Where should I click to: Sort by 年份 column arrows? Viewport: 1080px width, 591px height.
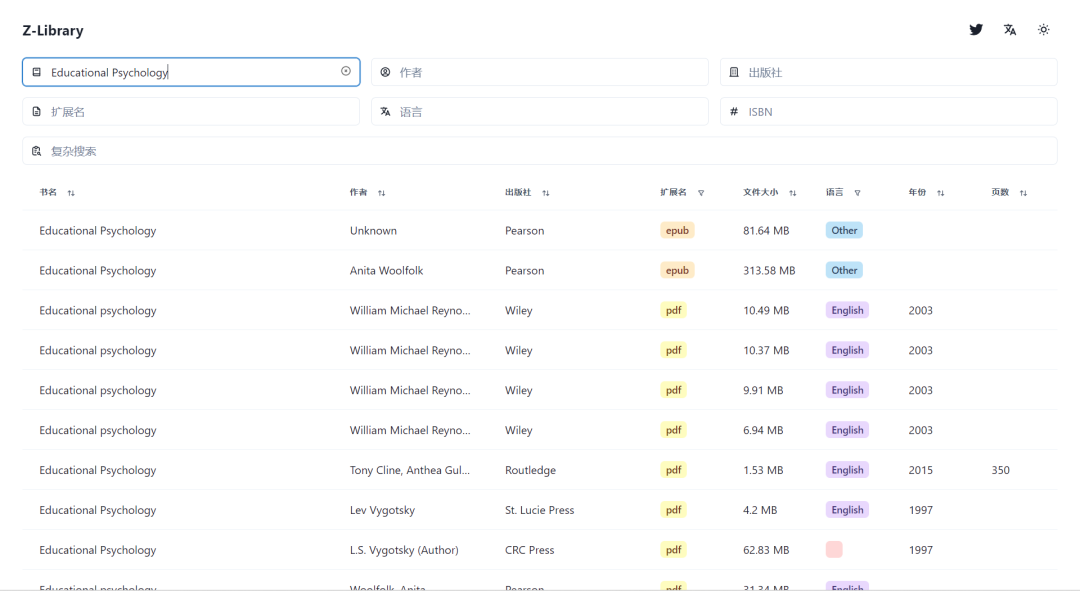(941, 193)
